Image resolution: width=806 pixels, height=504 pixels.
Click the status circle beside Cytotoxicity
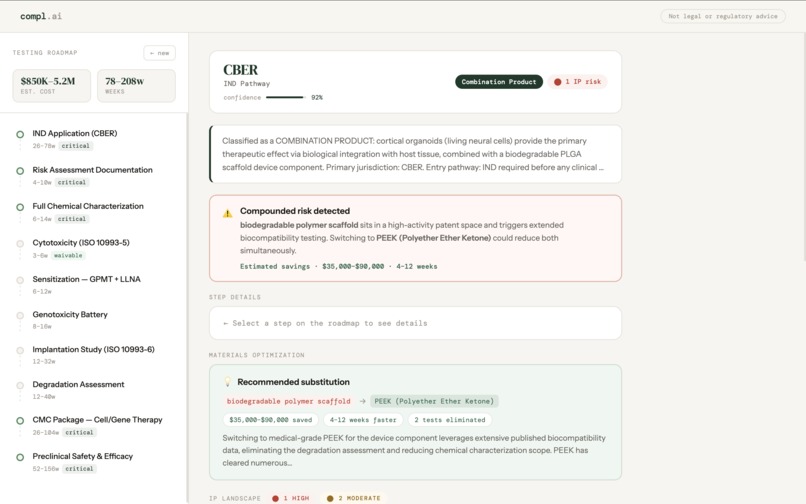coord(20,244)
